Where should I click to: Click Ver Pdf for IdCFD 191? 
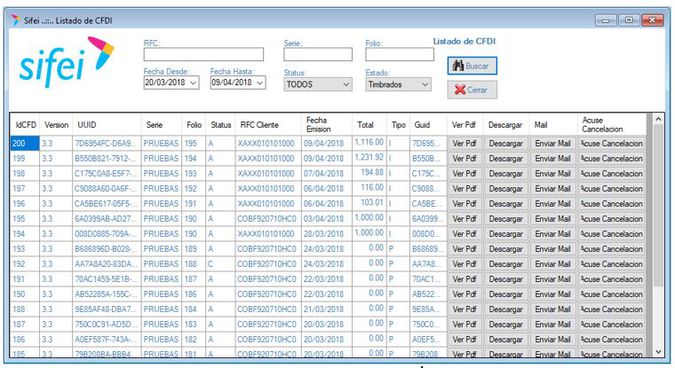(464, 279)
